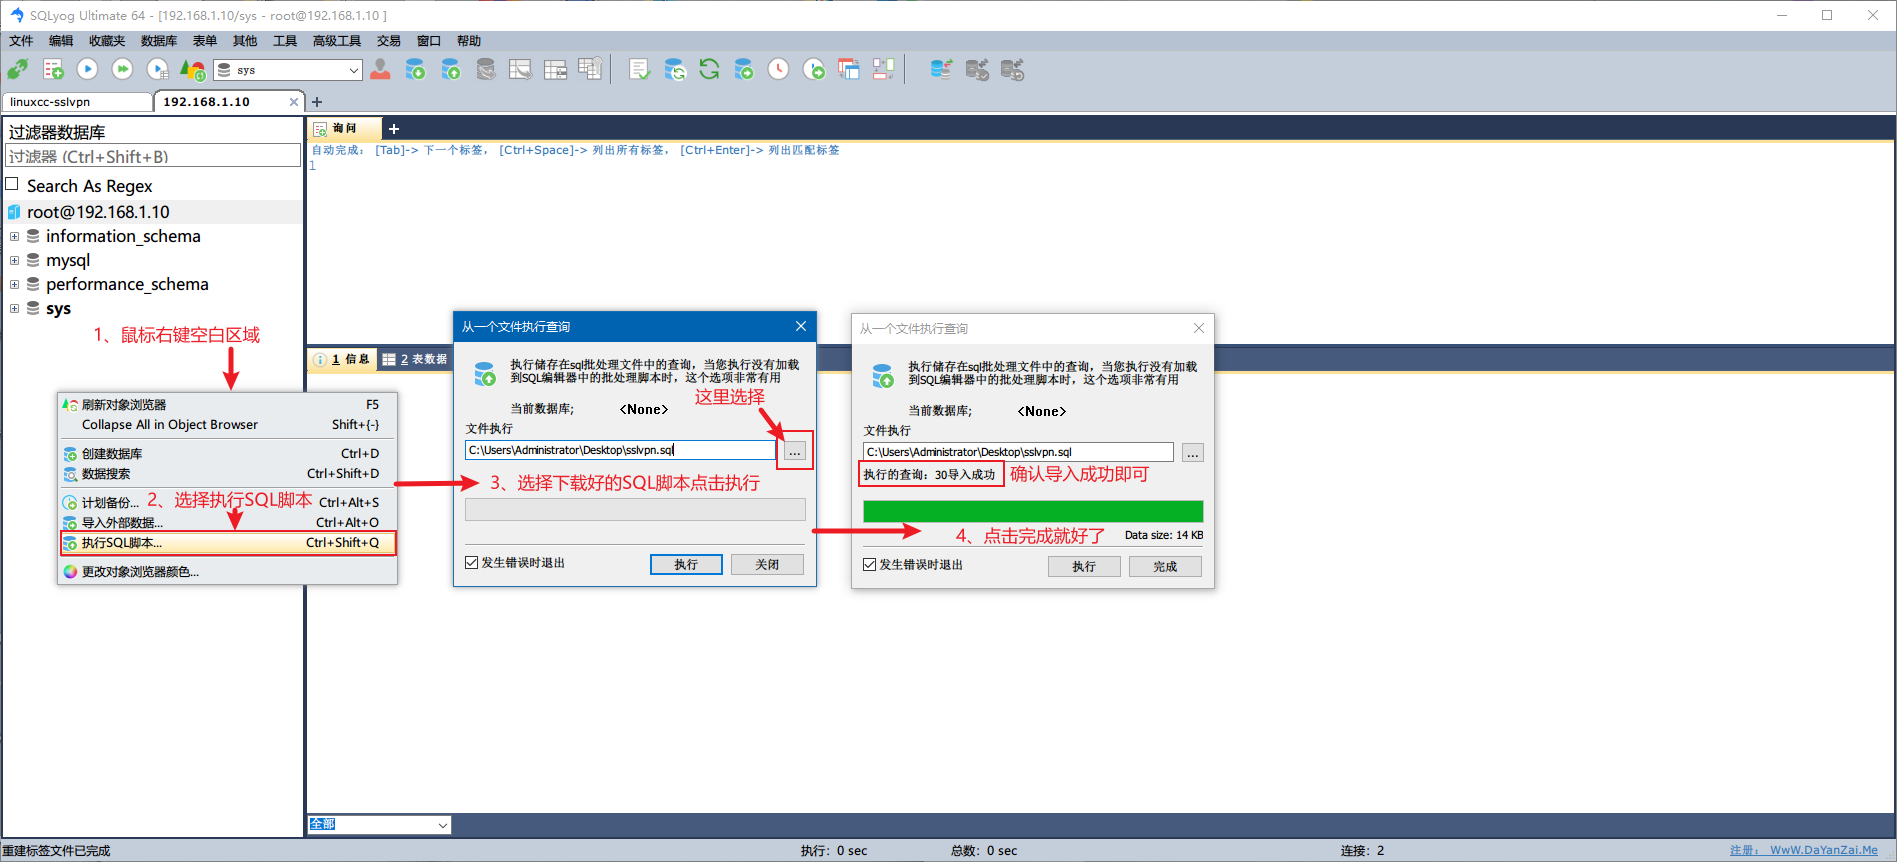Switch to the linuxcc-sslvpn tab
Image resolution: width=1897 pixels, height=862 pixels.
pos(77,102)
